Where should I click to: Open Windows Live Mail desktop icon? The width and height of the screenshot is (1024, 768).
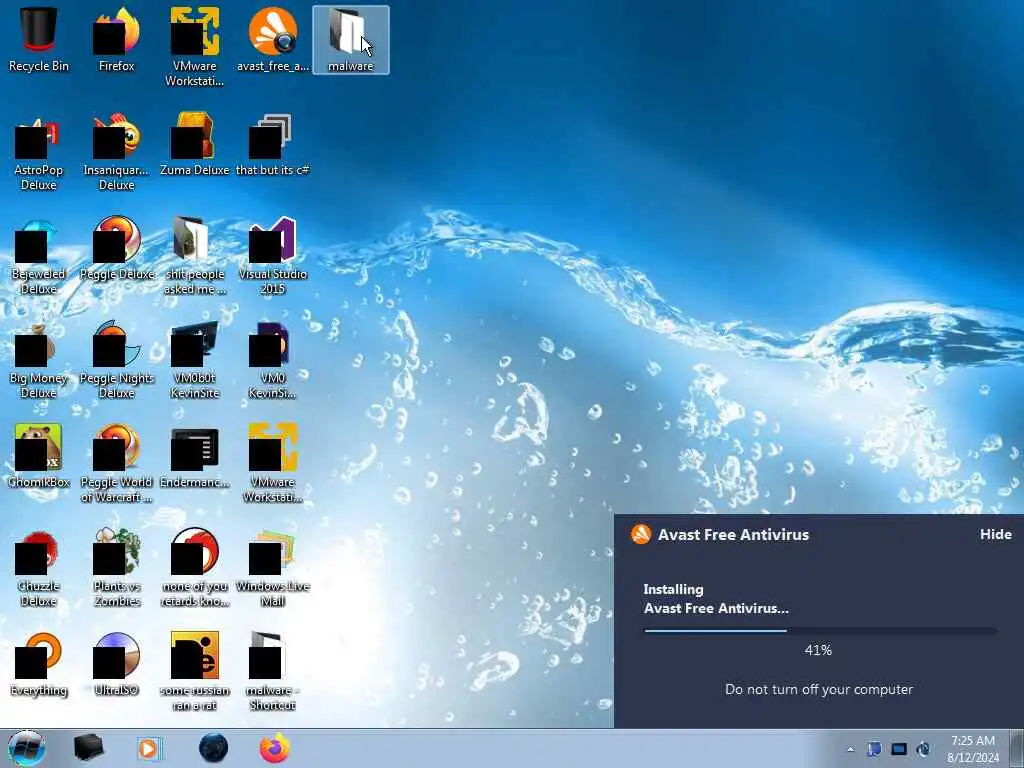(x=272, y=568)
